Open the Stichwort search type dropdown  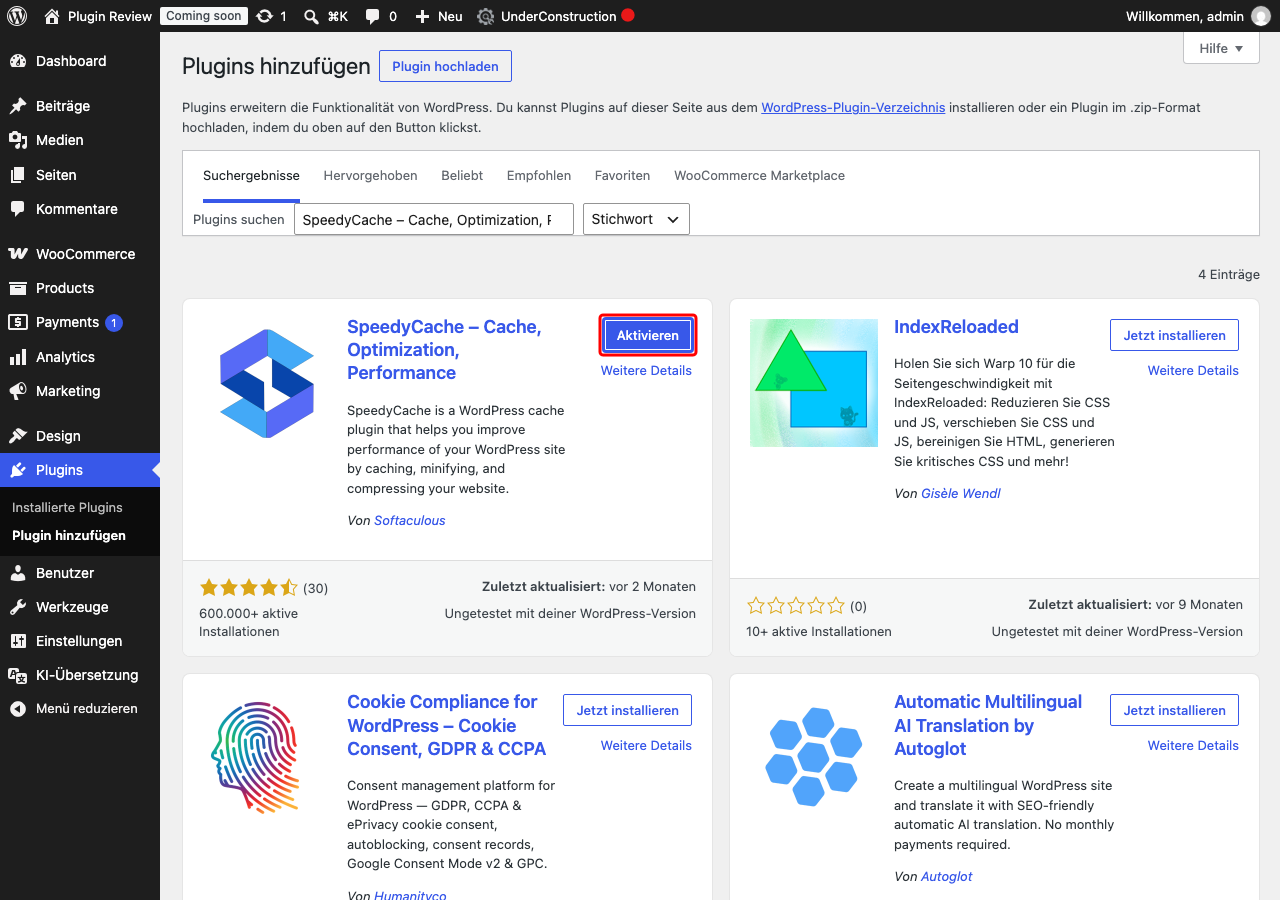point(636,219)
